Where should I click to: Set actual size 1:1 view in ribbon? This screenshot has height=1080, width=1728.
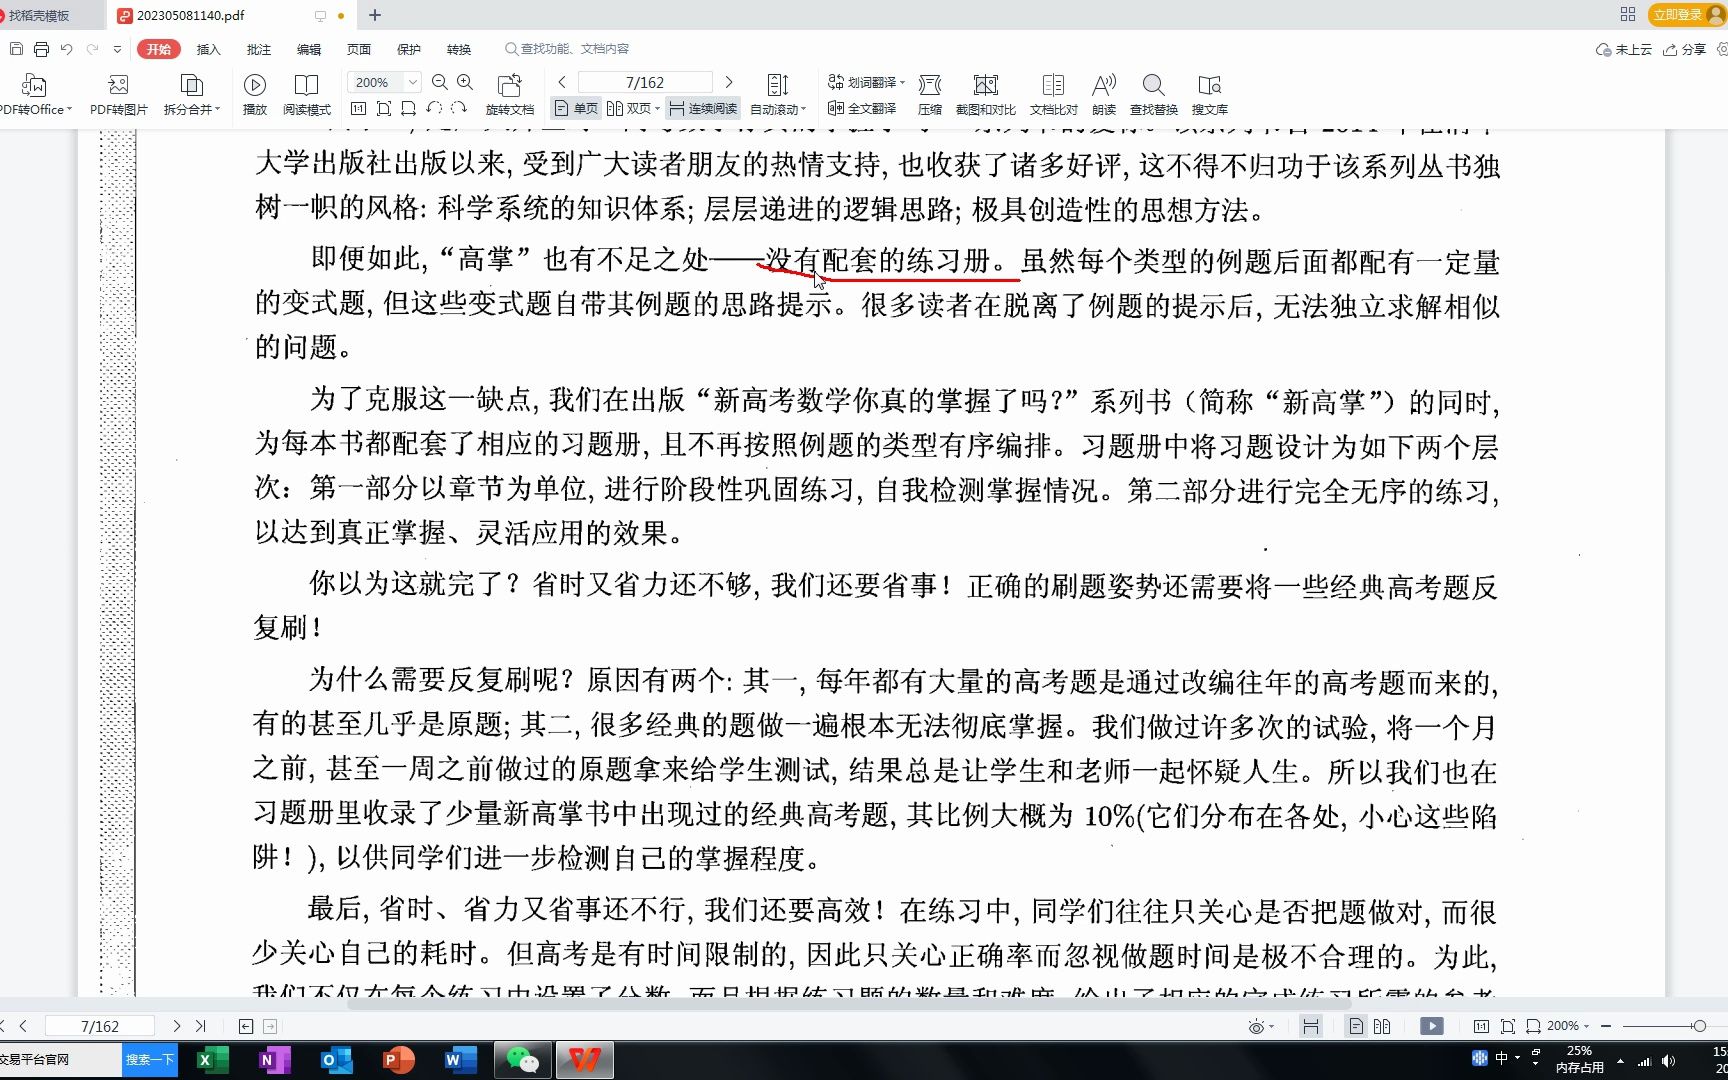[x=359, y=108]
